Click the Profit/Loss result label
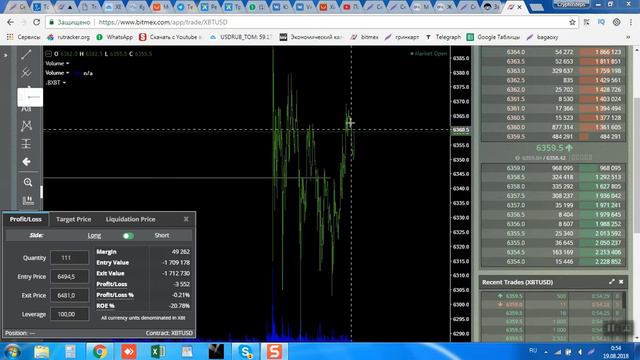 [x=111, y=284]
